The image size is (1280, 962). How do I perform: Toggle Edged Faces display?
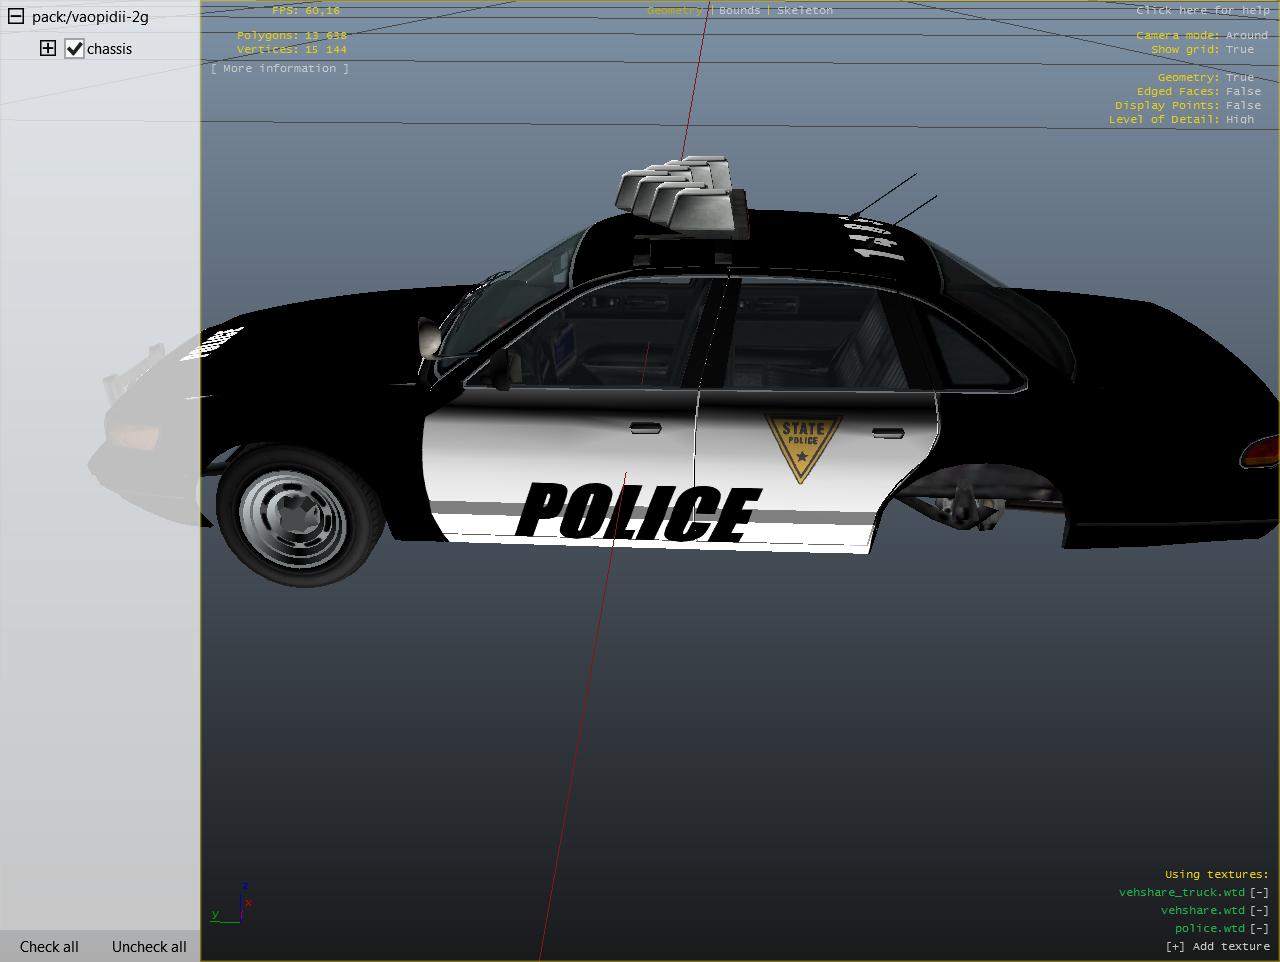coord(1243,91)
